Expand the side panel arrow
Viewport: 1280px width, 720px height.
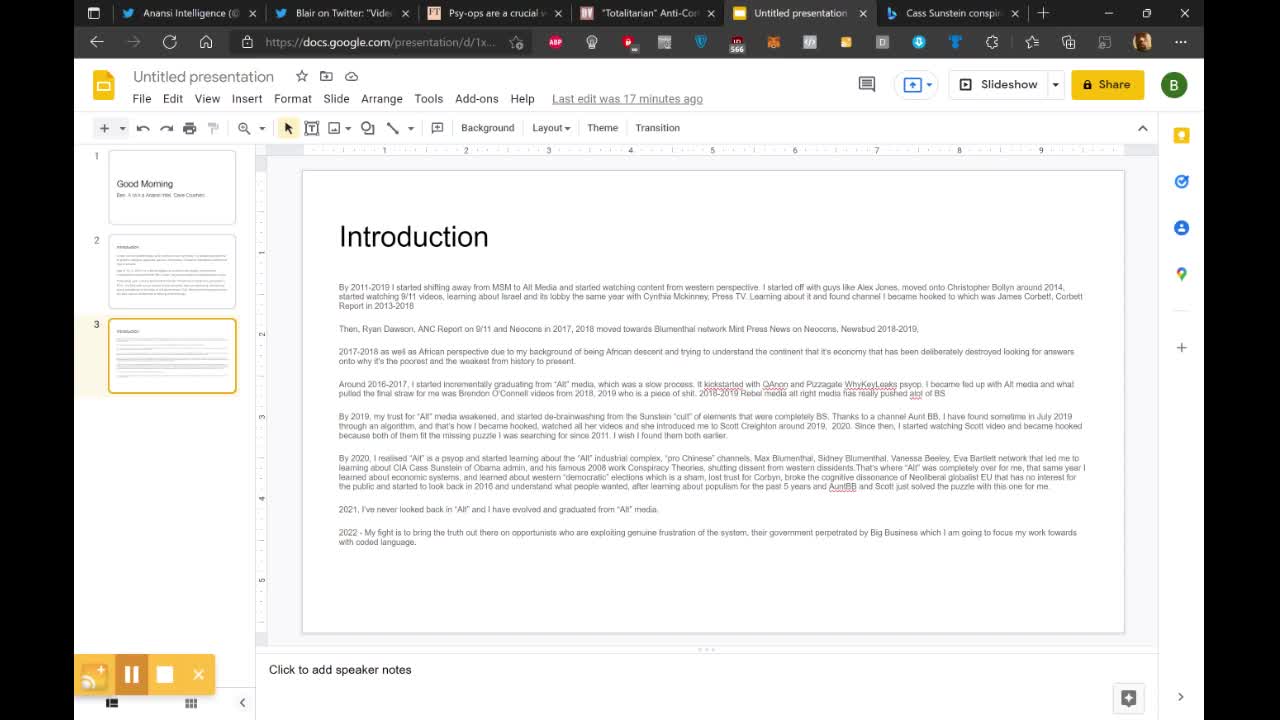click(1180, 697)
